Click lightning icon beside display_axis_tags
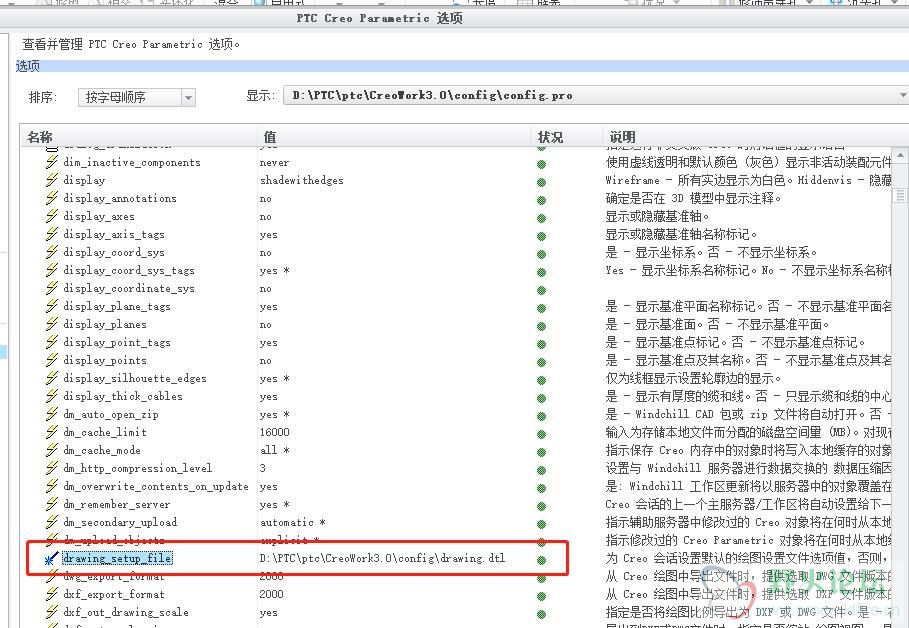 [52, 234]
